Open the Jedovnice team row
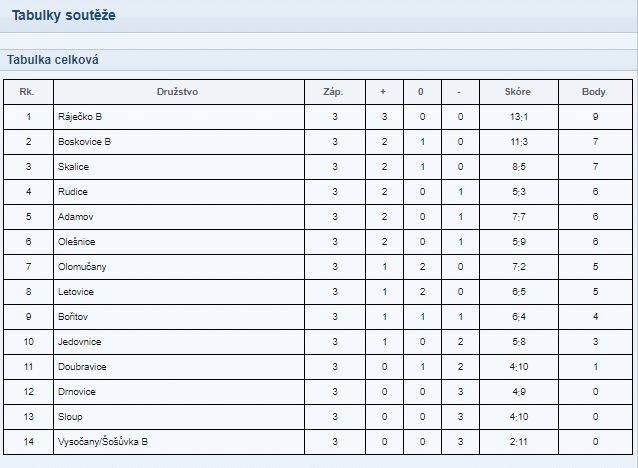 click(318, 342)
